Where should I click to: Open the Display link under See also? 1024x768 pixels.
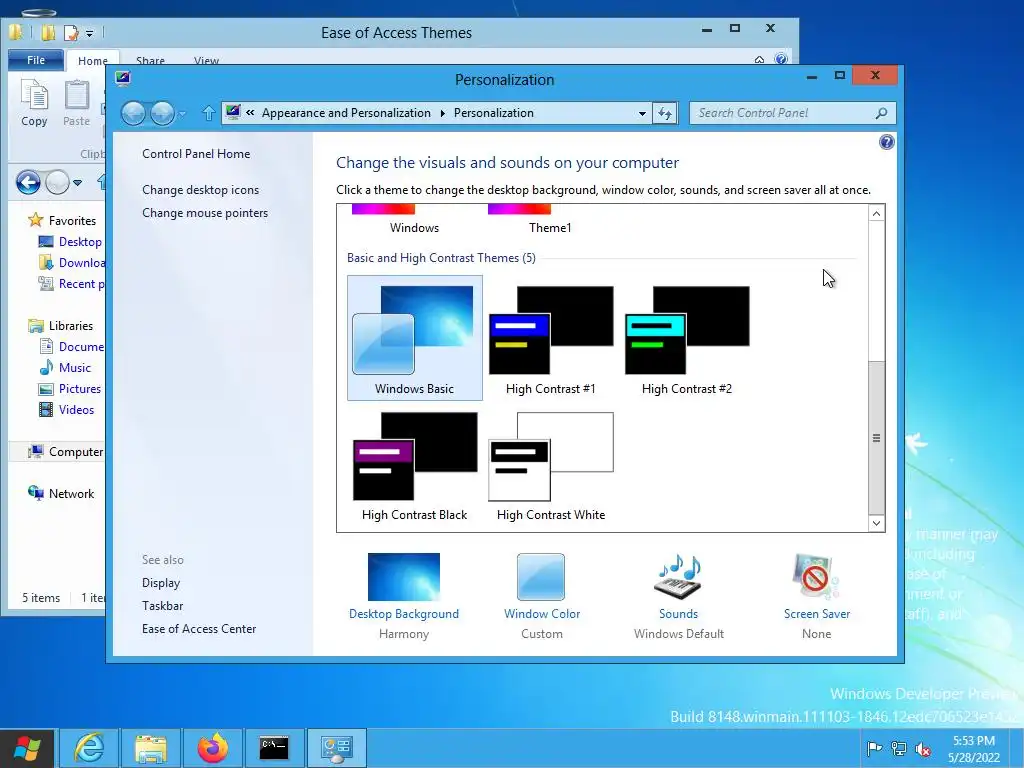[x=161, y=583]
